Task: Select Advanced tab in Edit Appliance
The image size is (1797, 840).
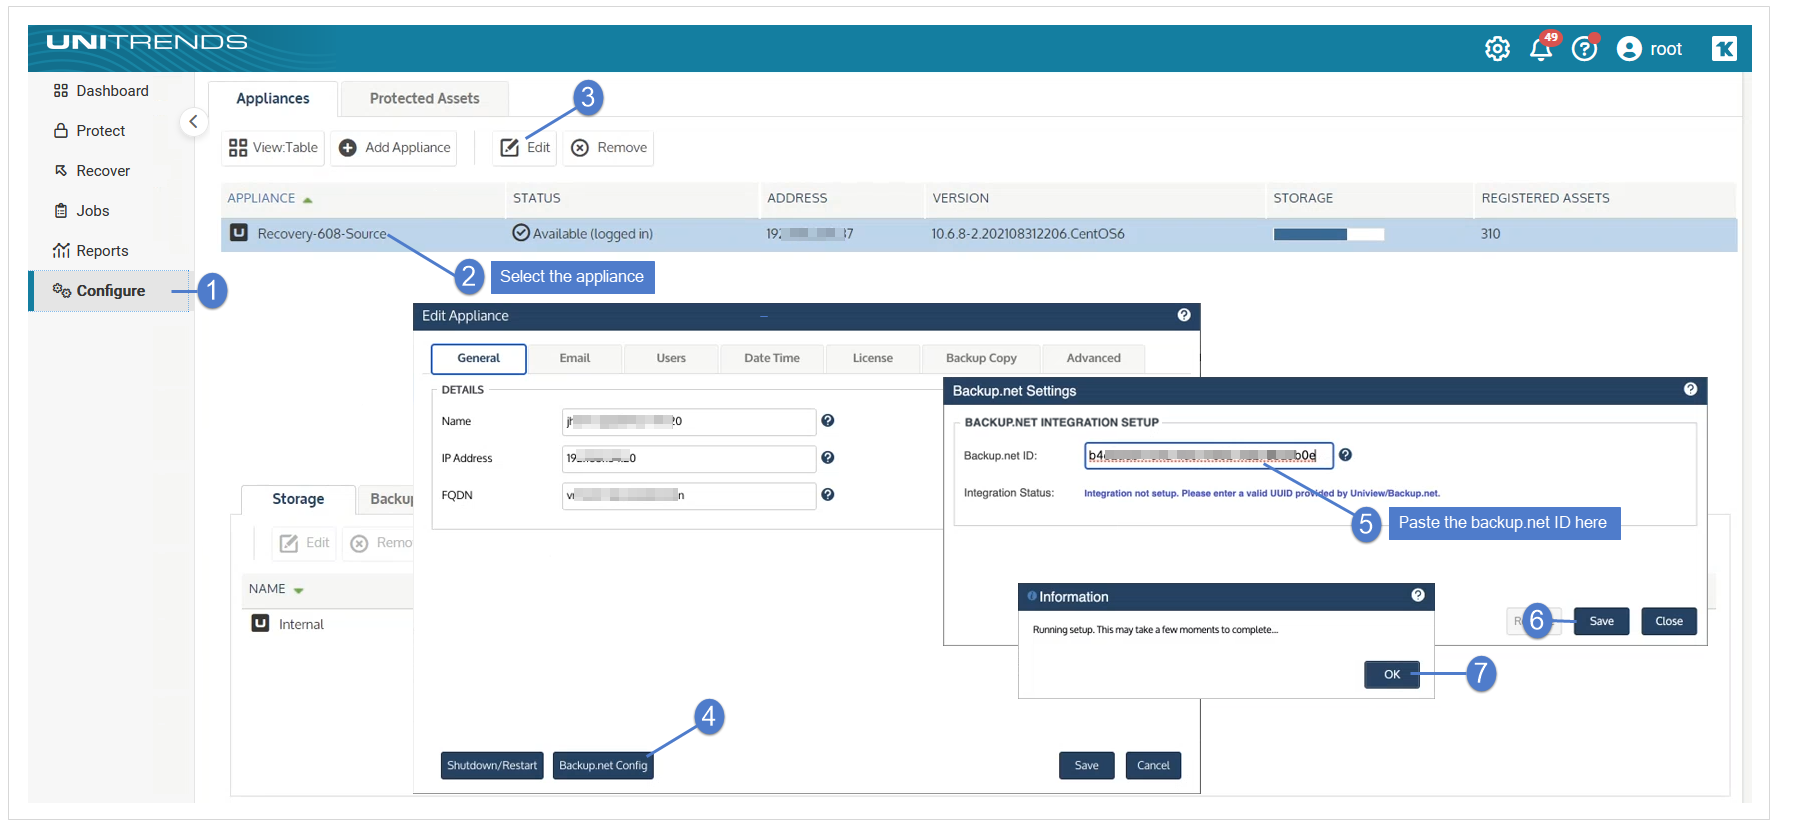Action: click(x=1093, y=358)
